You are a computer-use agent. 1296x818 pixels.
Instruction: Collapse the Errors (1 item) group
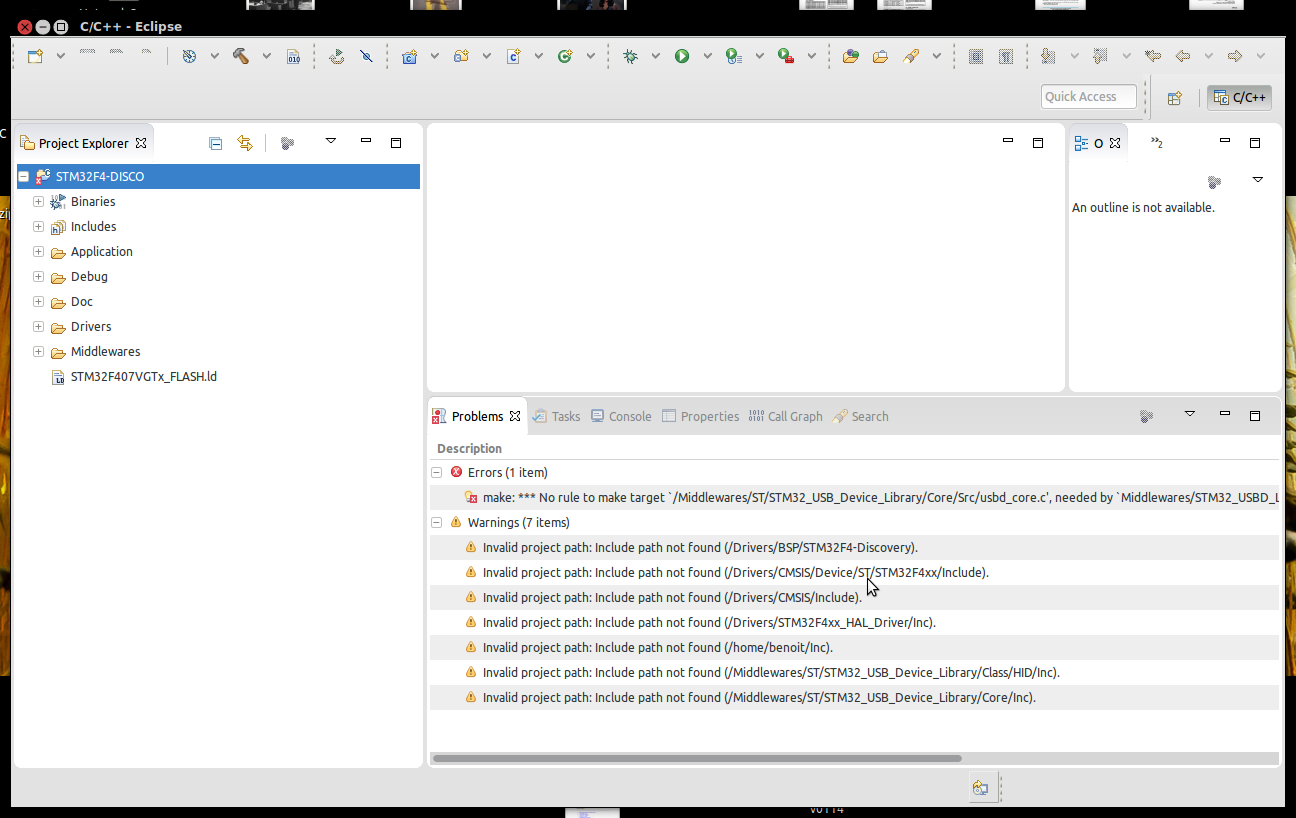pyautogui.click(x=436, y=472)
